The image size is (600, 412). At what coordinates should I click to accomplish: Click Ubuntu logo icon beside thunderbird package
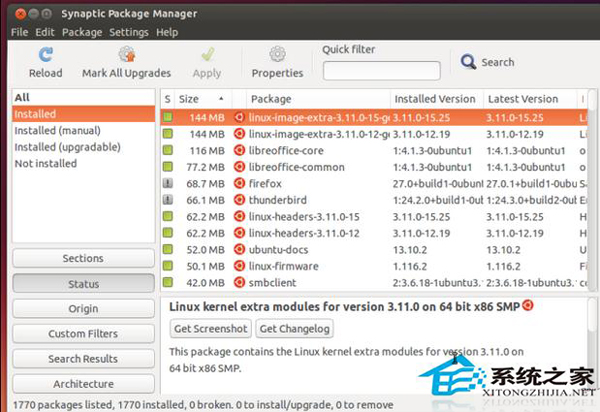[239, 200]
